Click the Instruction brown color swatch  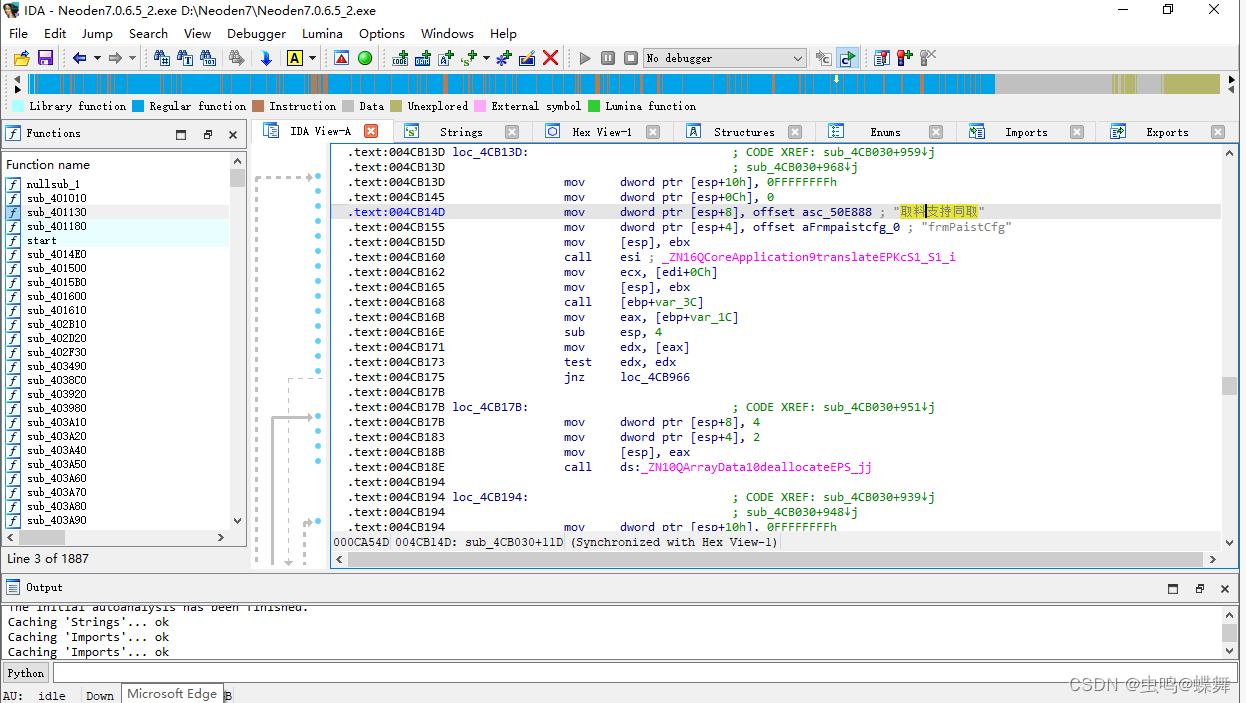(x=258, y=106)
